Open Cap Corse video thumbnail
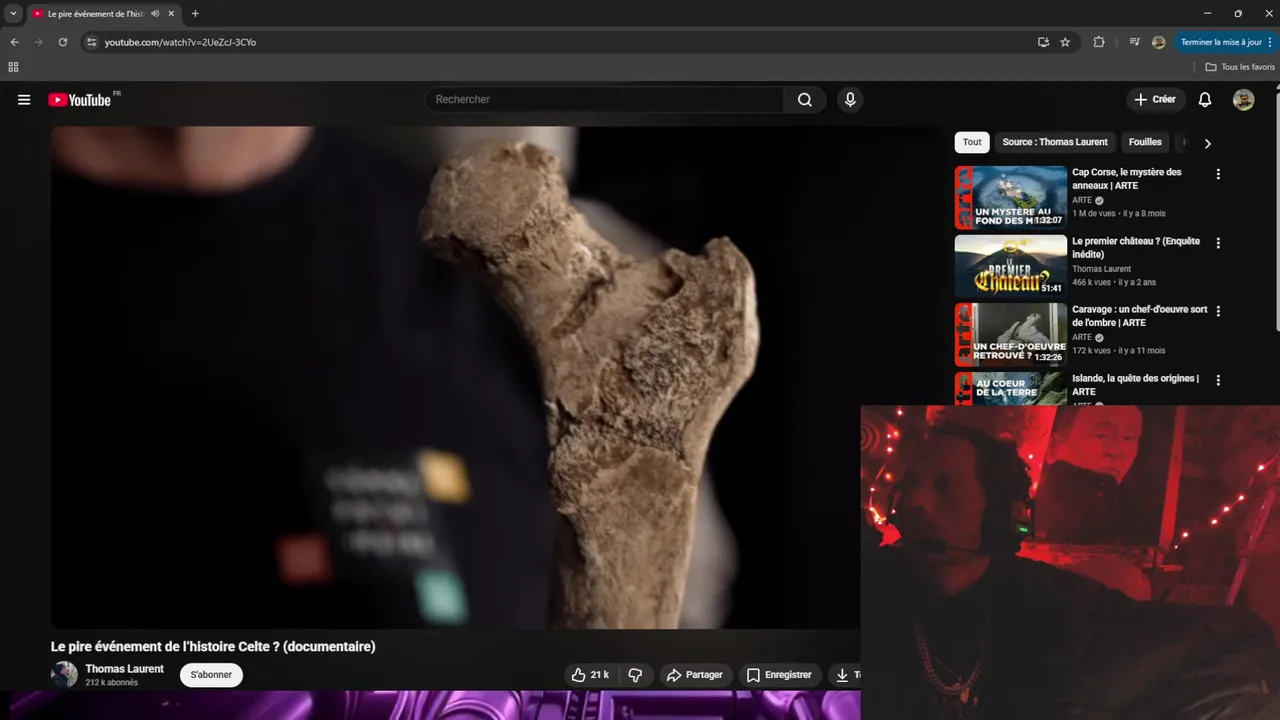This screenshot has height=720, width=1280. (1011, 197)
